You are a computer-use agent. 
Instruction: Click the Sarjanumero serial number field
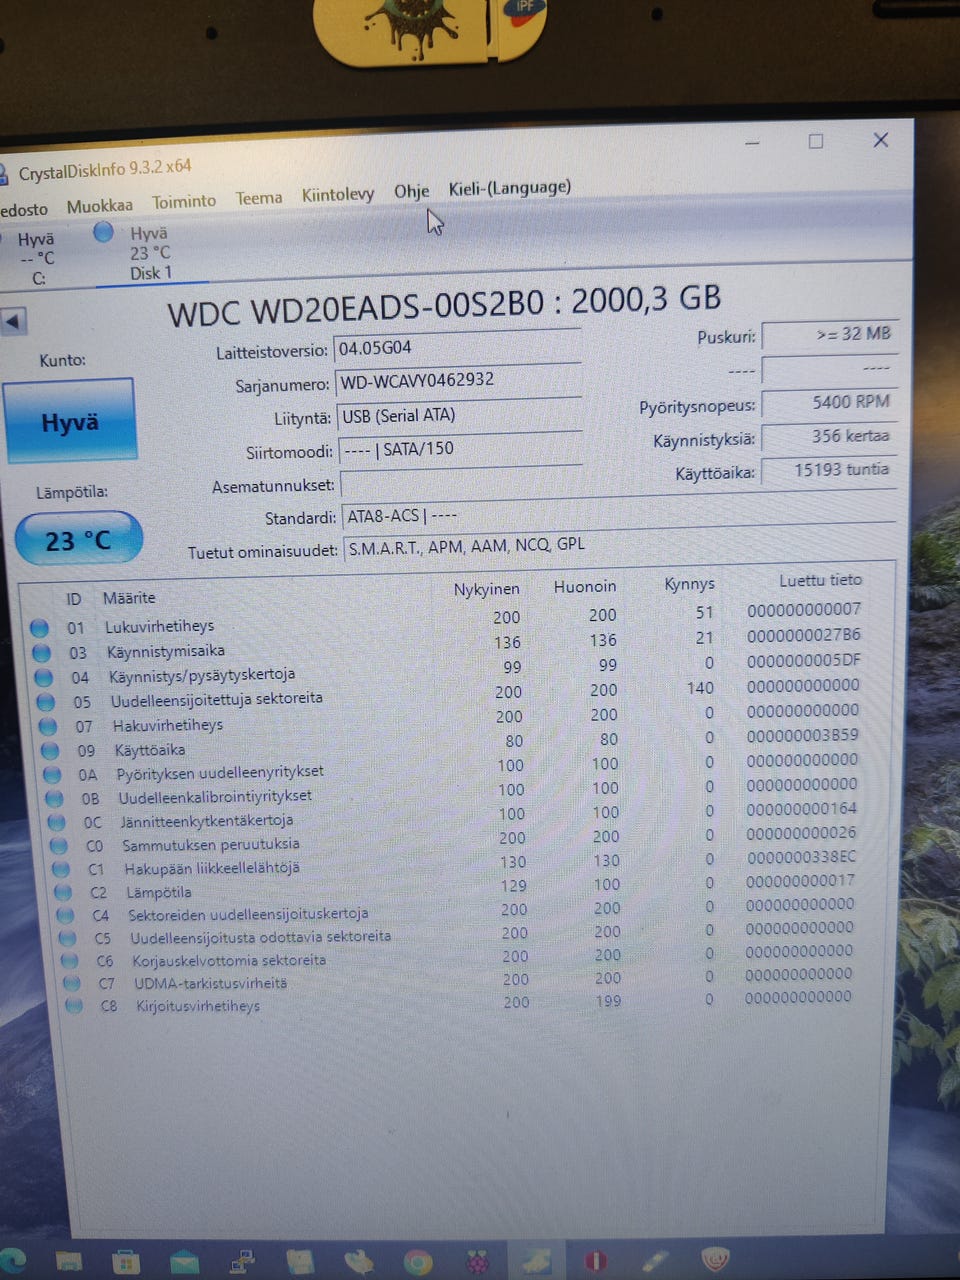tap(458, 381)
